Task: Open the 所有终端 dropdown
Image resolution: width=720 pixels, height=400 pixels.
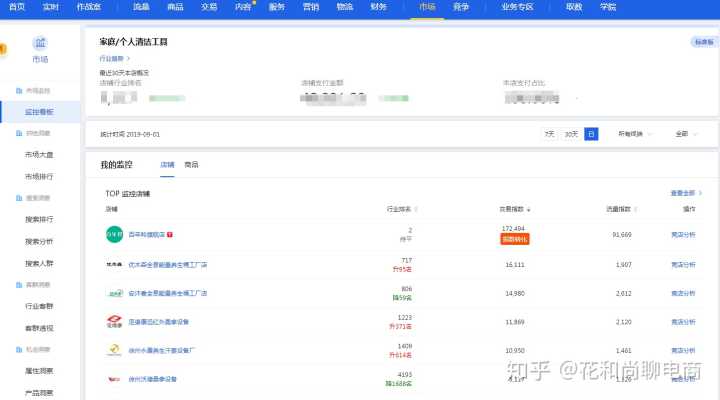Action: 635,133
